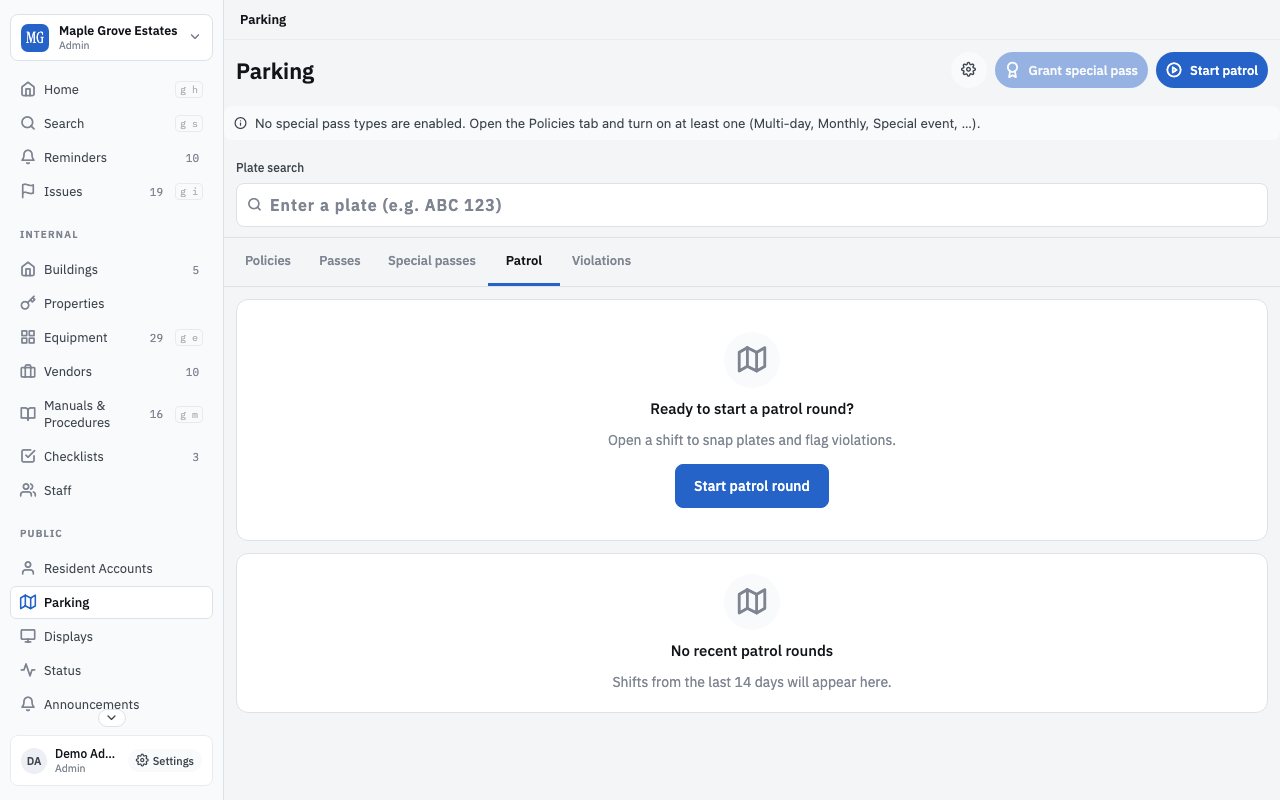
Task: Open Buildings from the sidebar
Action: tap(111, 269)
